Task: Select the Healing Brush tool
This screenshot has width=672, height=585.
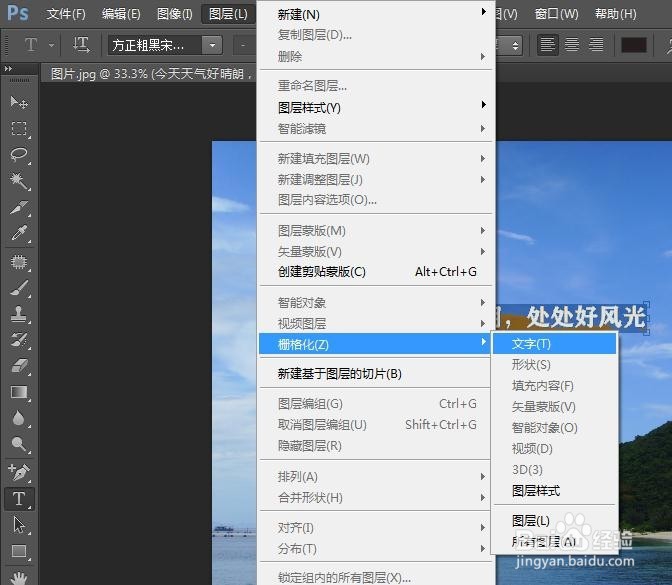Action: click(x=19, y=262)
